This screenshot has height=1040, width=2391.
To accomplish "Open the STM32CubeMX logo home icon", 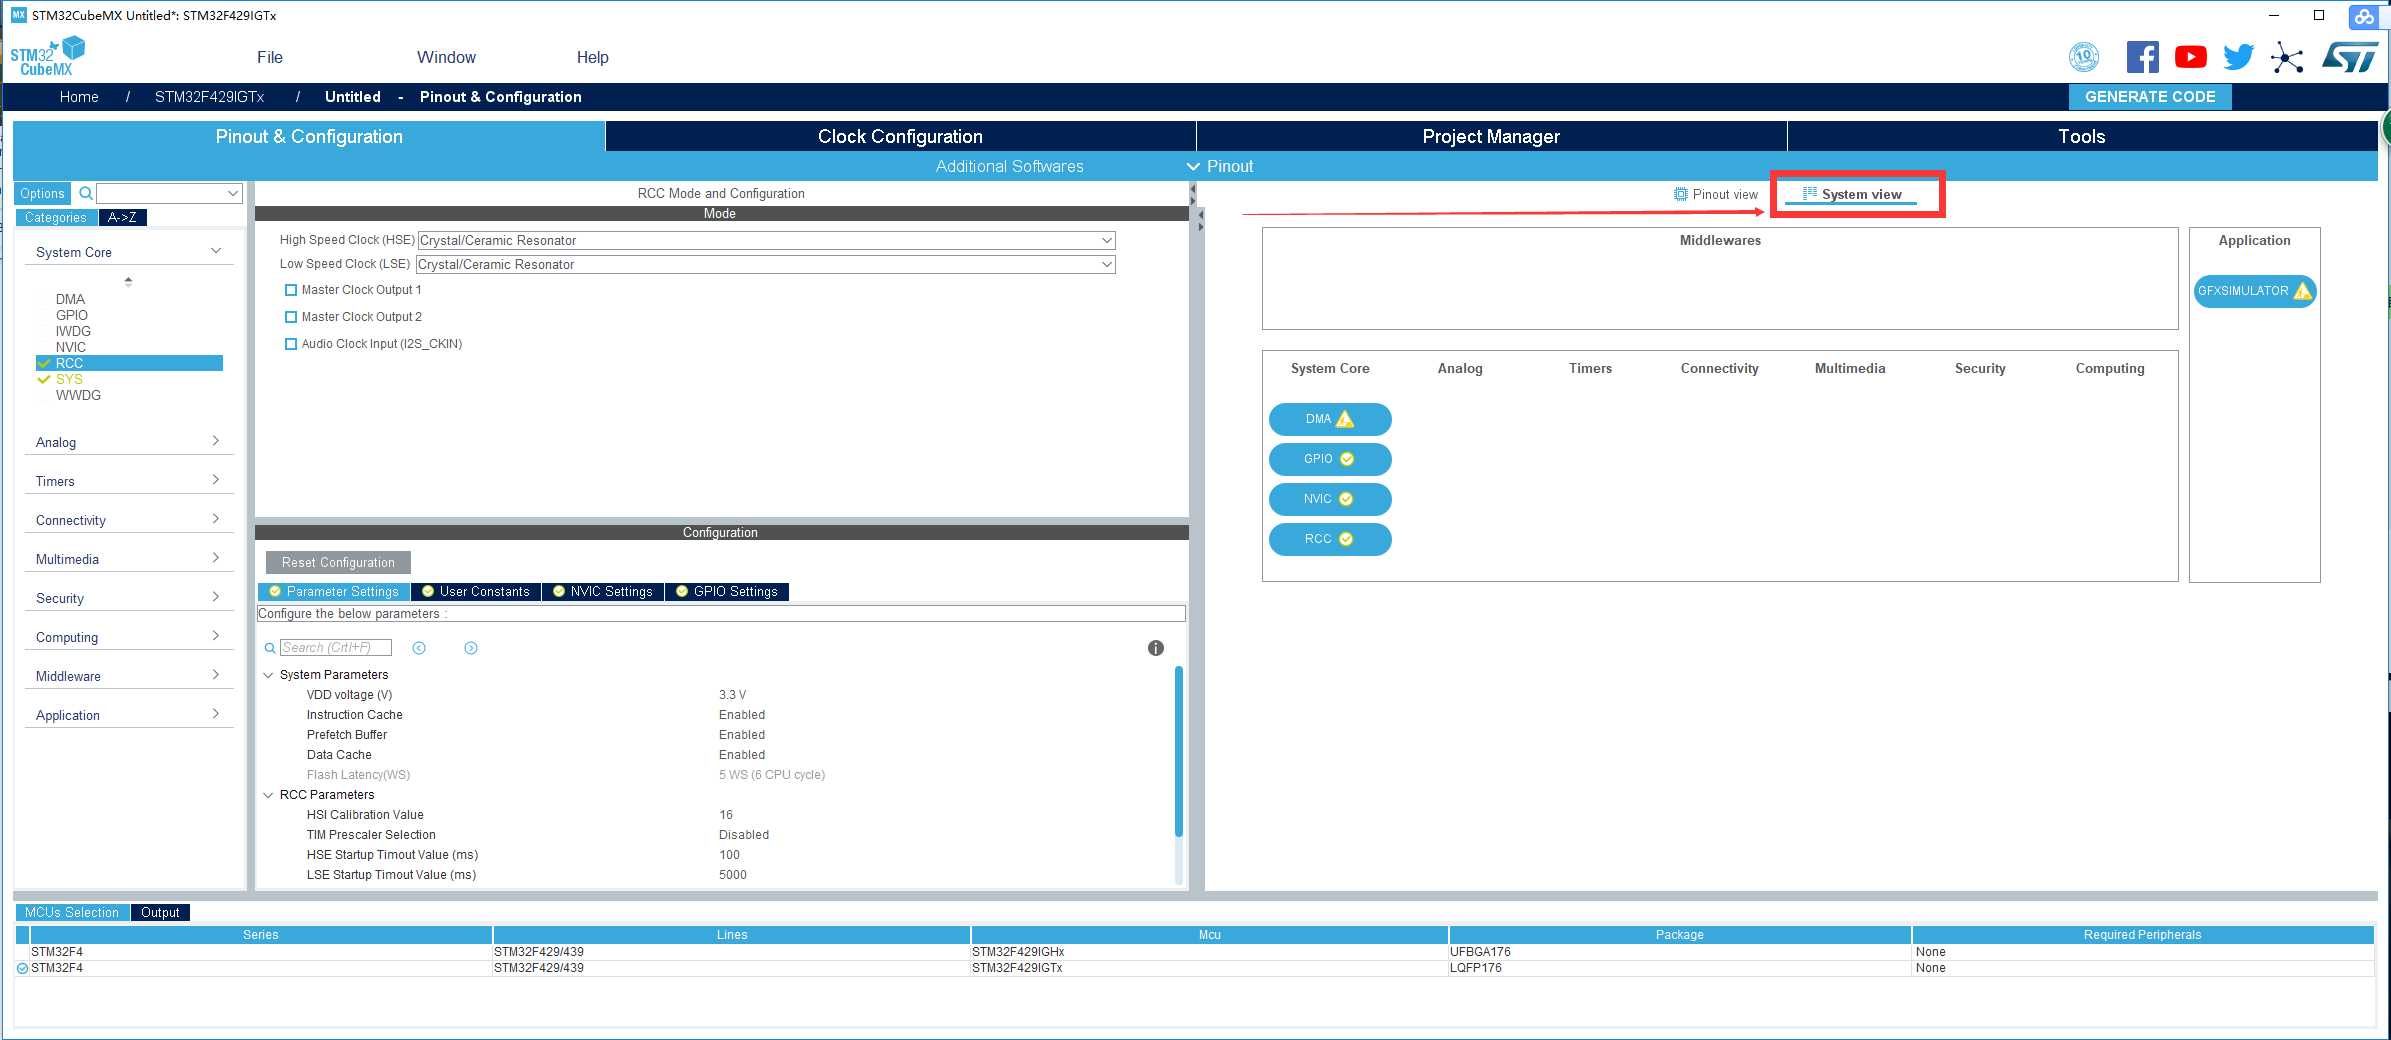I will coord(47,56).
